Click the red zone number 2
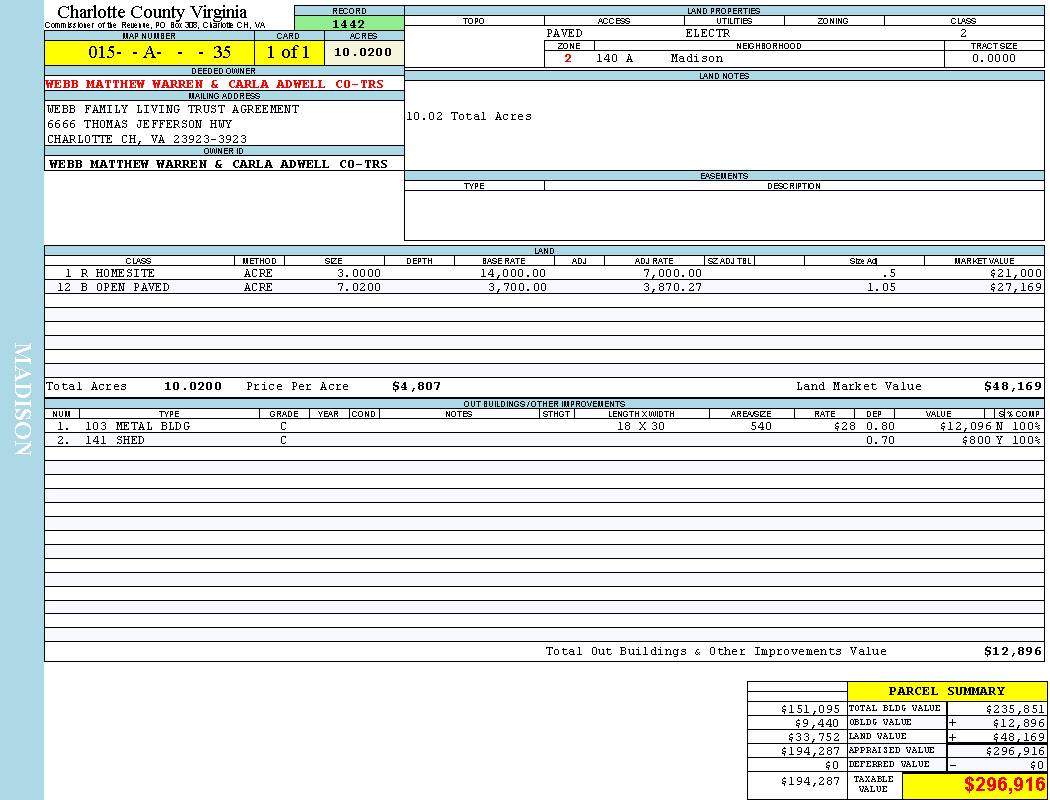Image resolution: width=1050 pixels, height=800 pixels. (x=568, y=58)
